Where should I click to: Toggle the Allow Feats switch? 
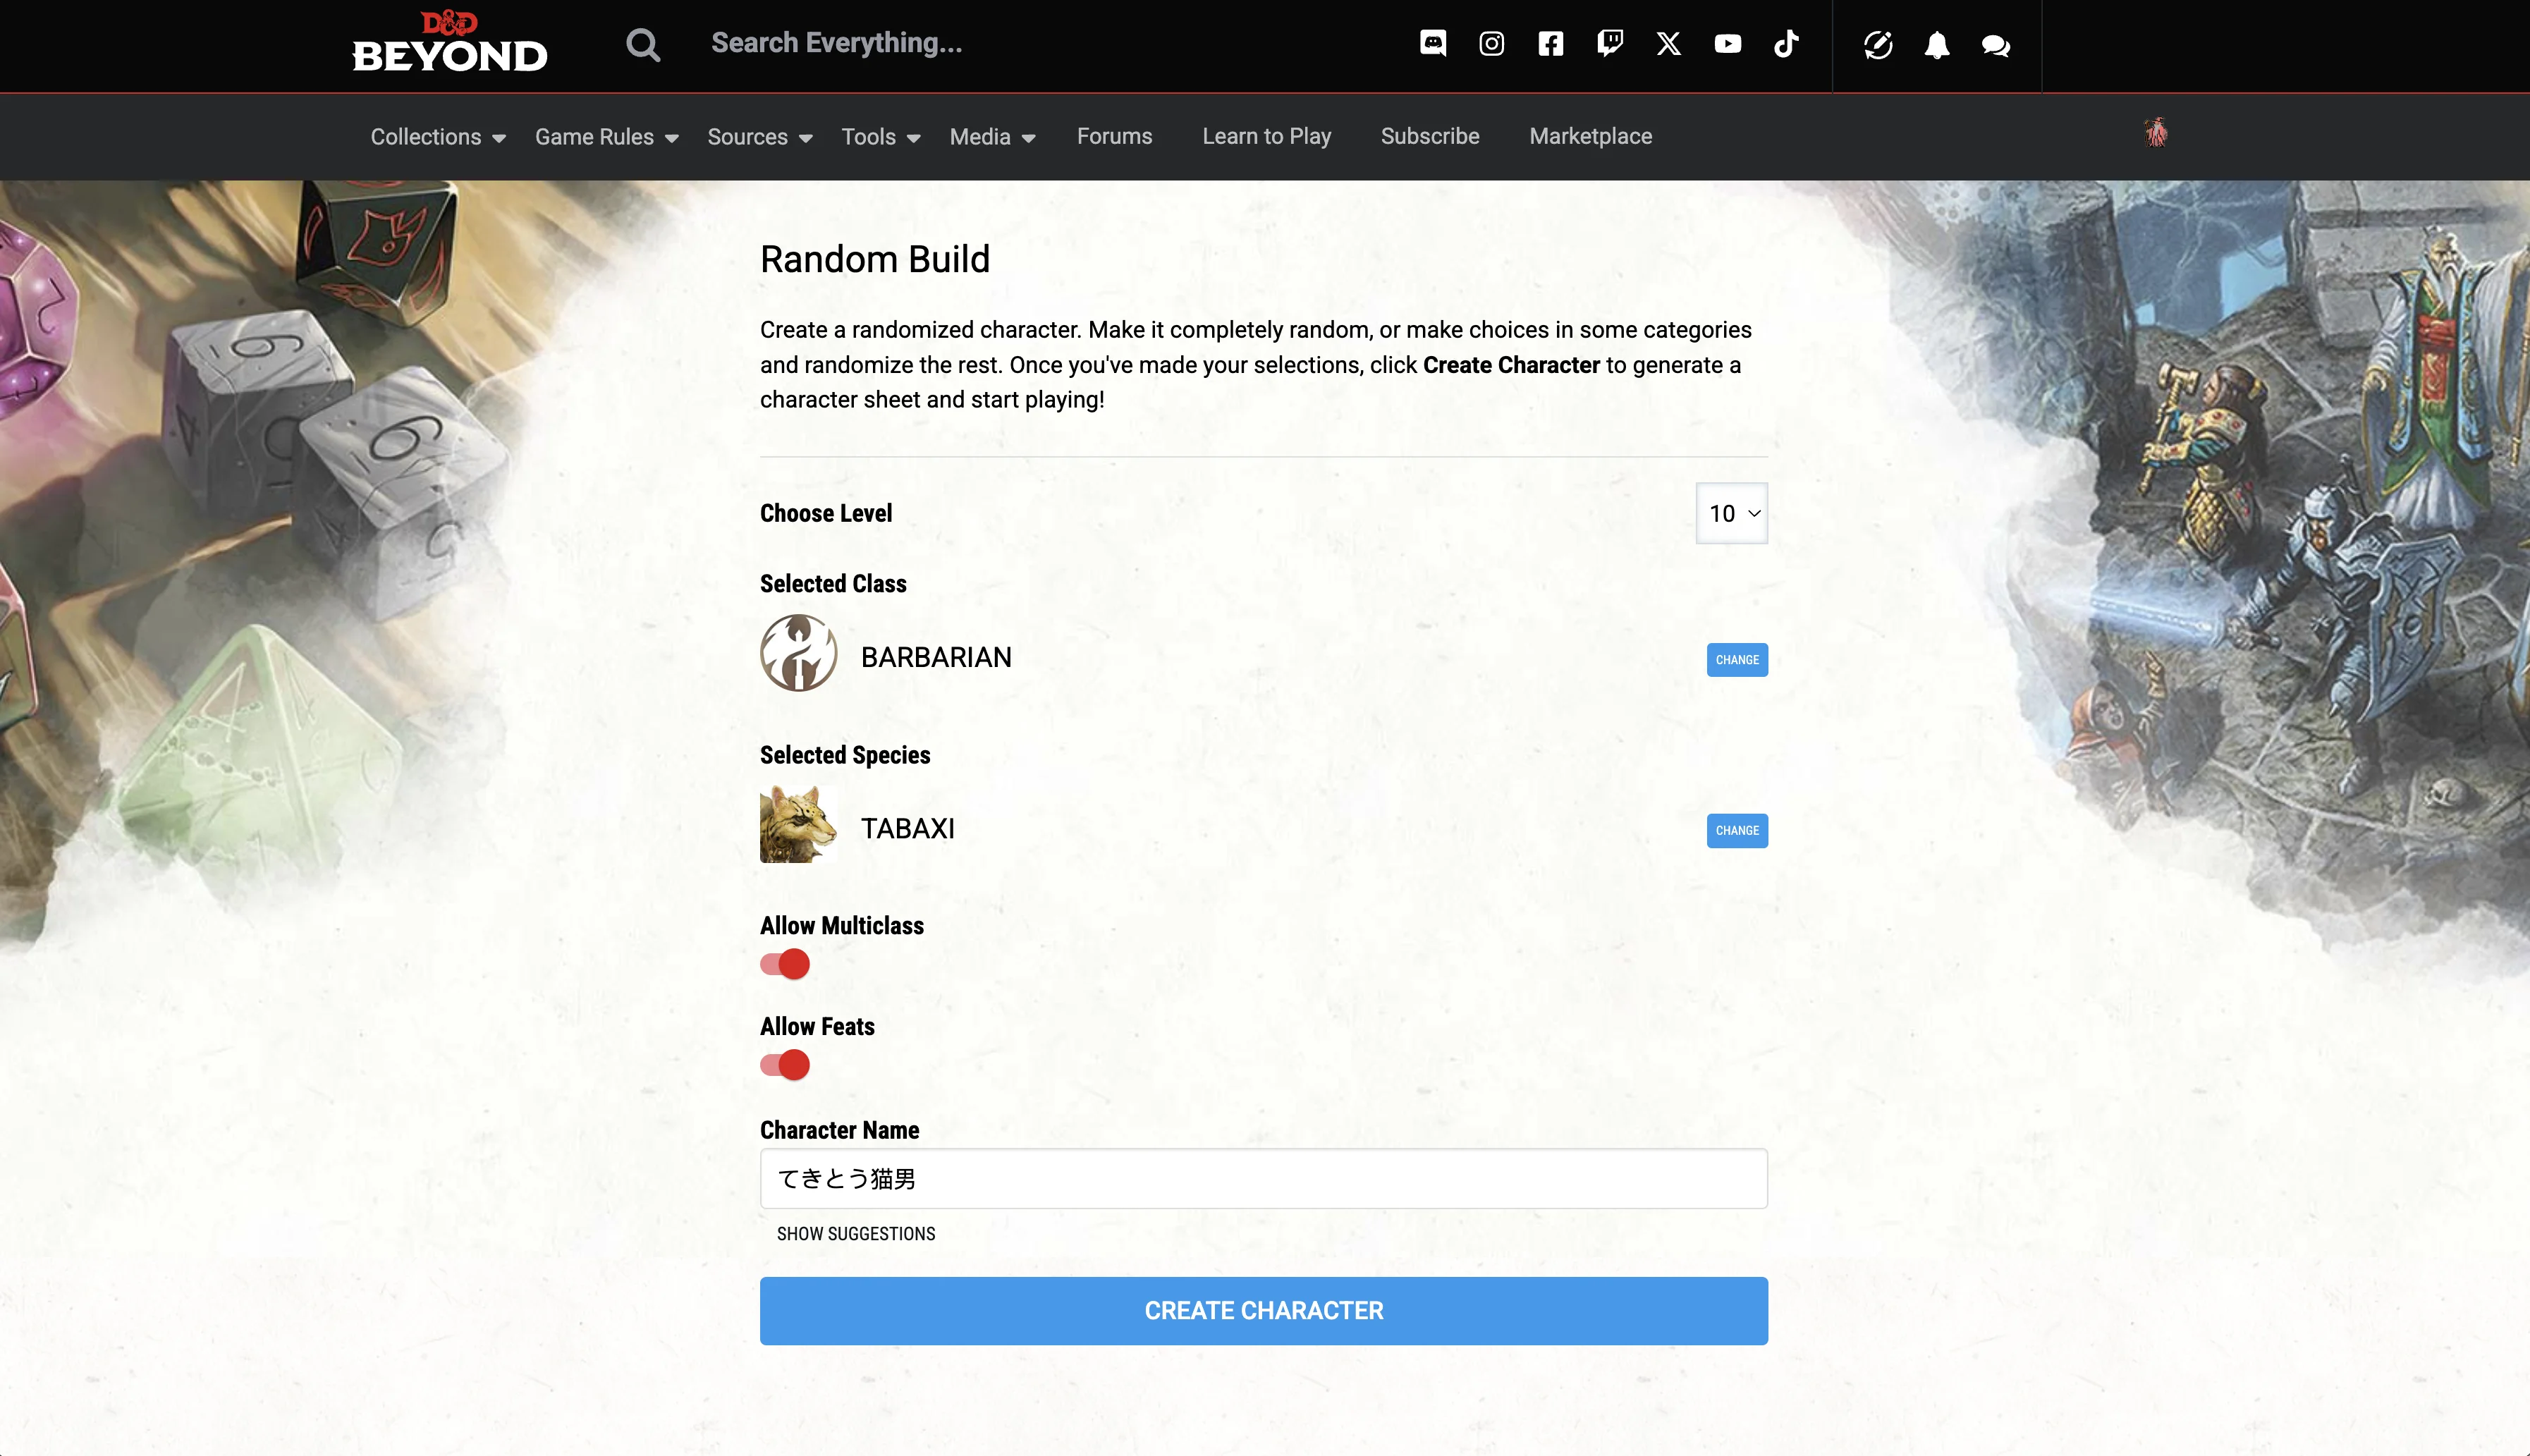(x=785, y=1065)
